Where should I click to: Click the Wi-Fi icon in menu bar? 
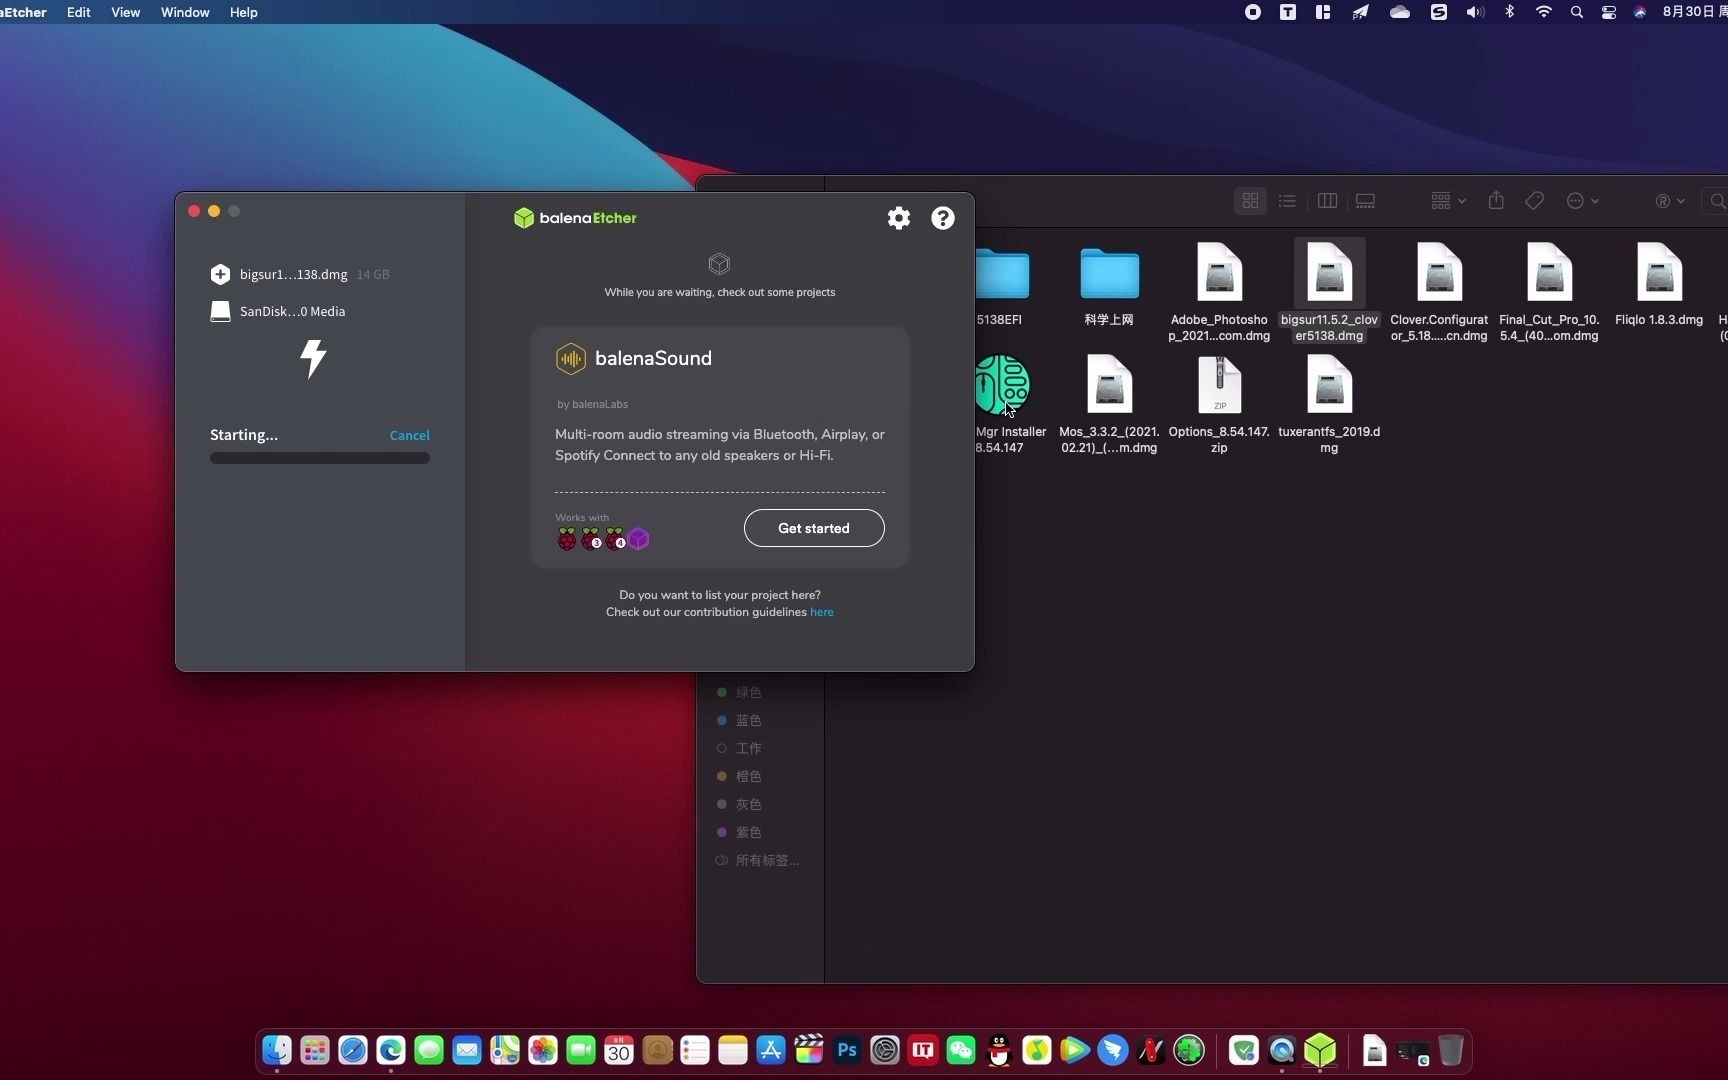click(1544, 12)
